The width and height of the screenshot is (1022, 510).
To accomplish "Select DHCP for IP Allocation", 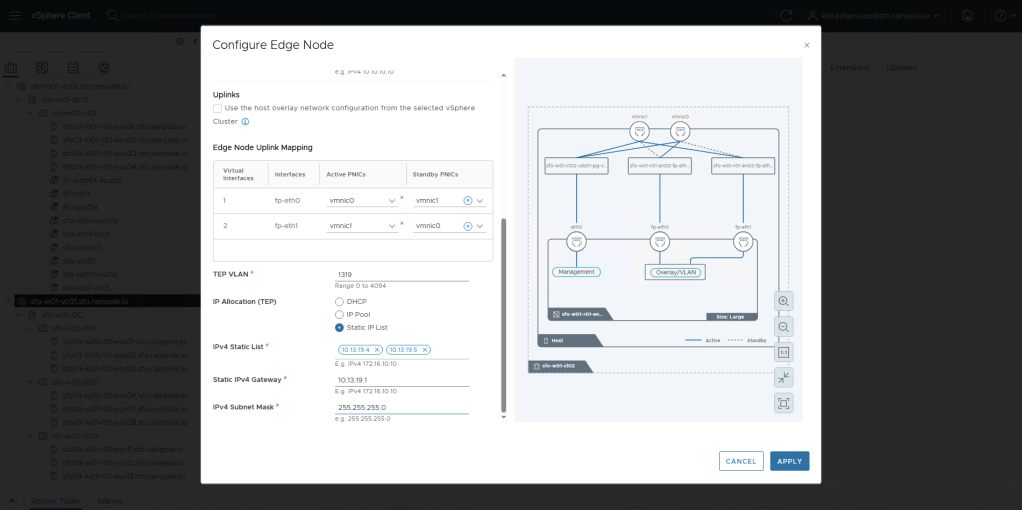I will (x=340, y=301).
